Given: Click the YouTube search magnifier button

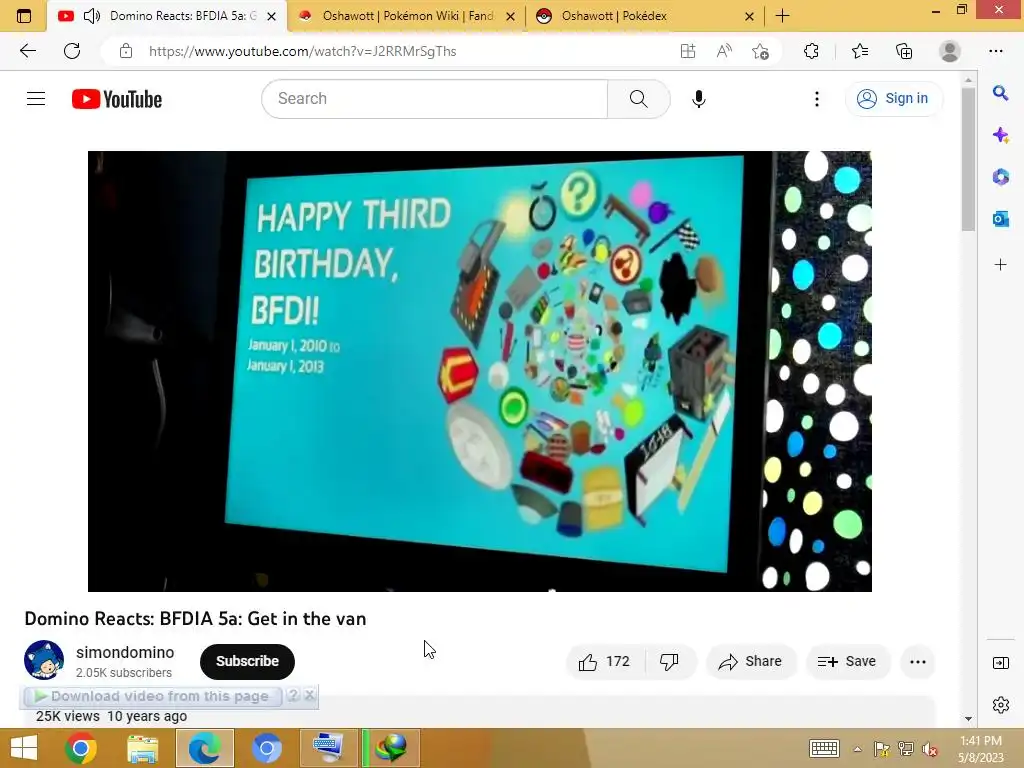Looking at the screenshot, I should [639, 99].
